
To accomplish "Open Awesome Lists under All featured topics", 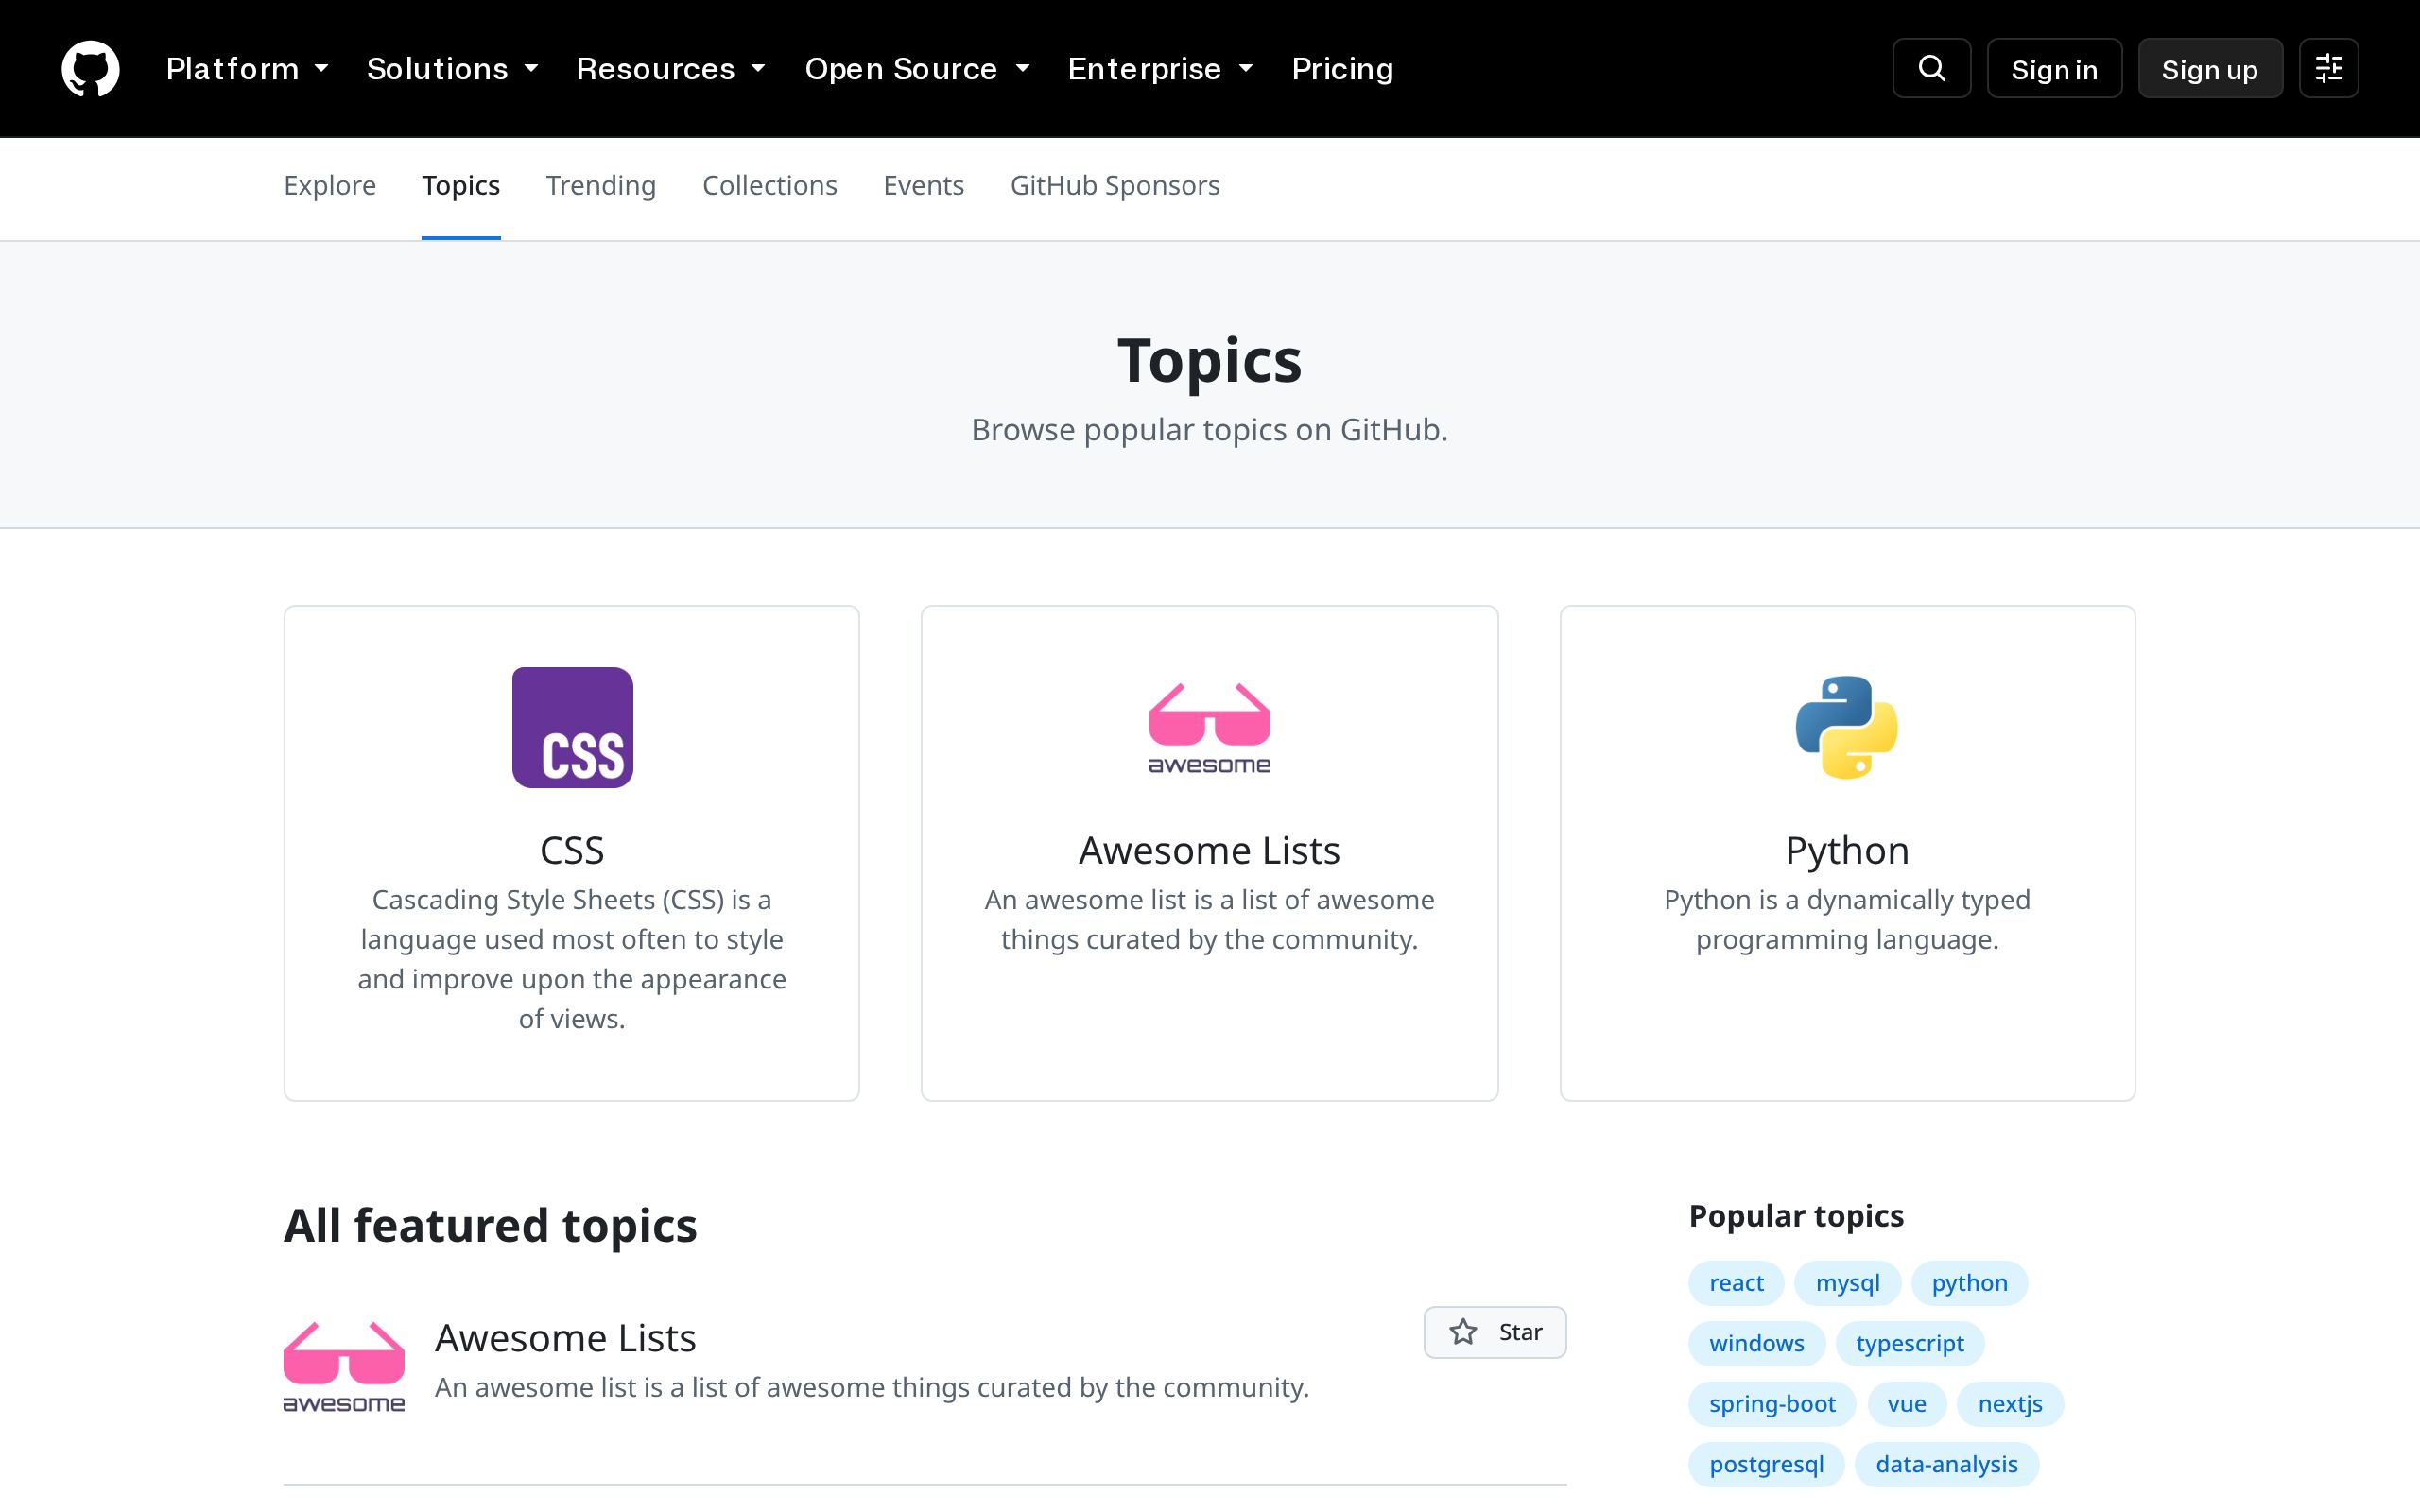I will point(565,1338).
